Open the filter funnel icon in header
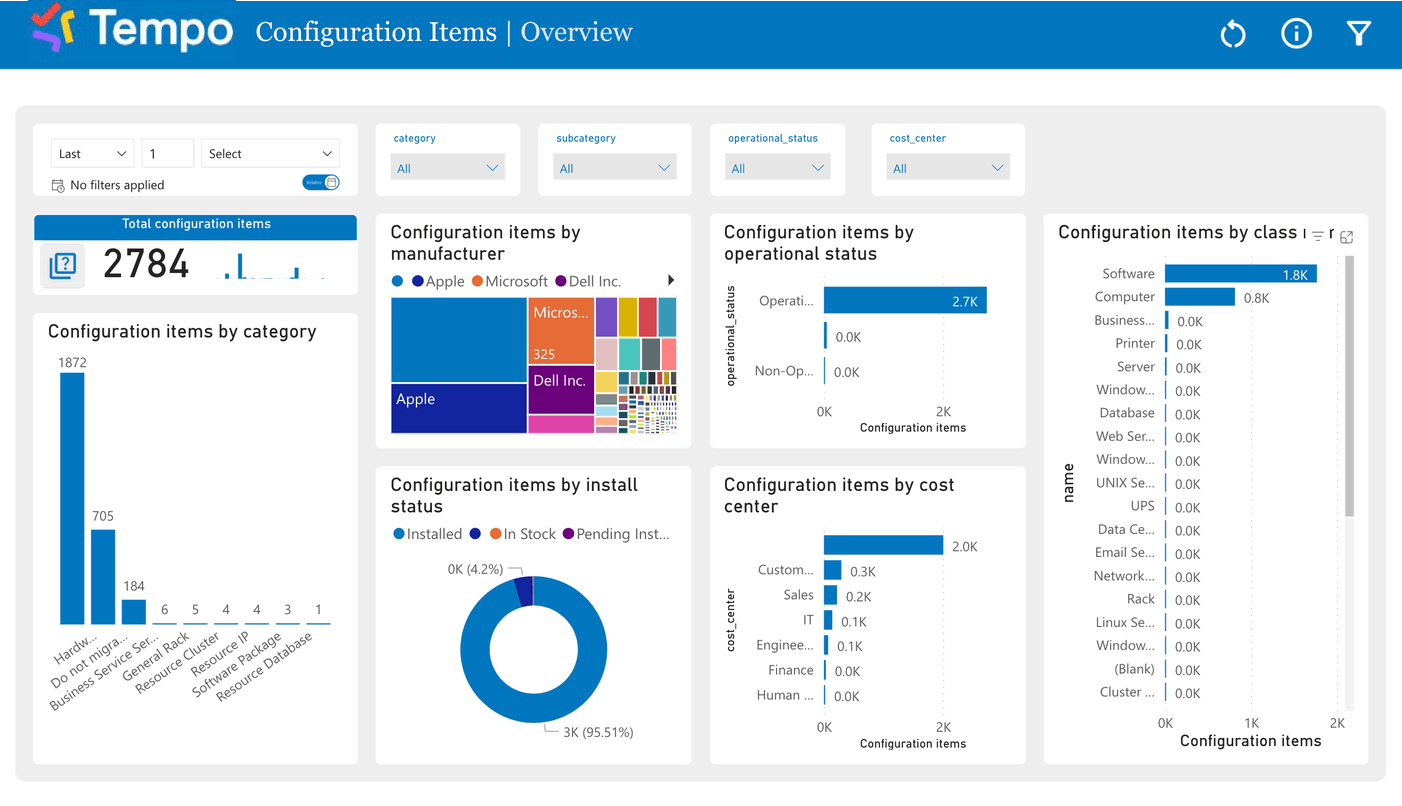This screenshot has width=1402, height=806. point(1358,34)
